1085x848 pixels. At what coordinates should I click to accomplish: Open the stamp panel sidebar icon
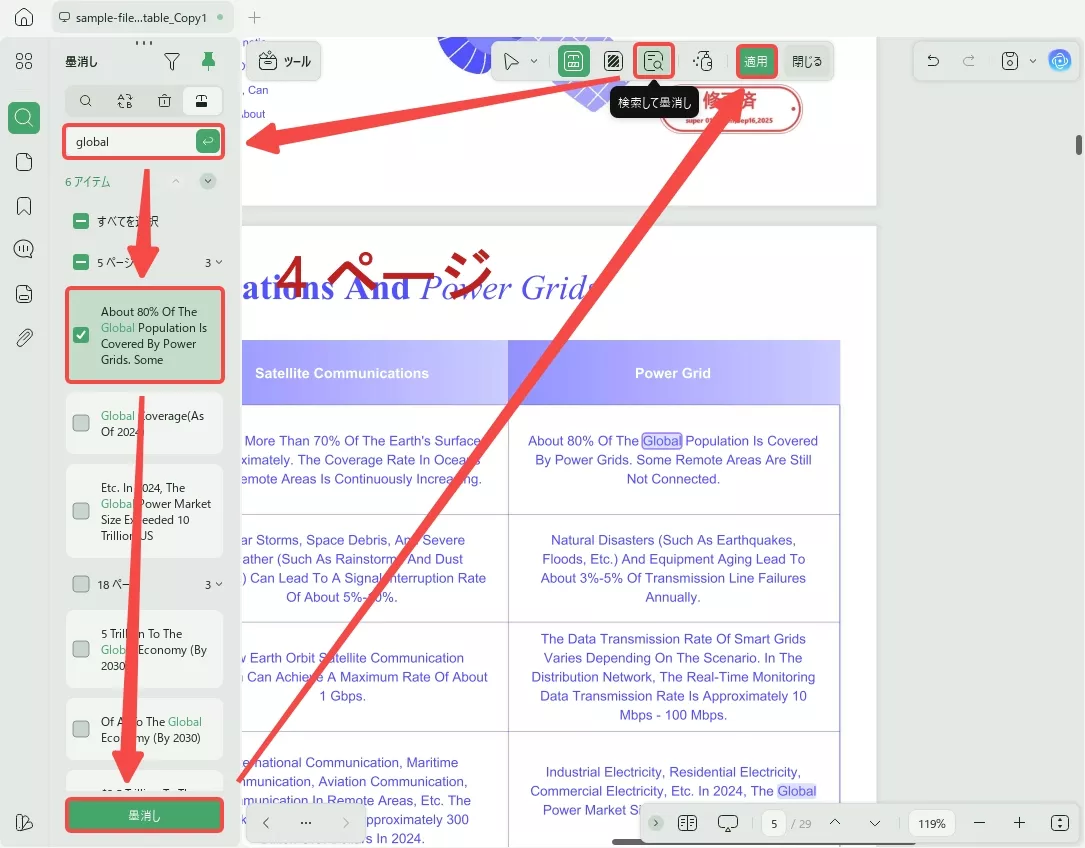(24, 294)
